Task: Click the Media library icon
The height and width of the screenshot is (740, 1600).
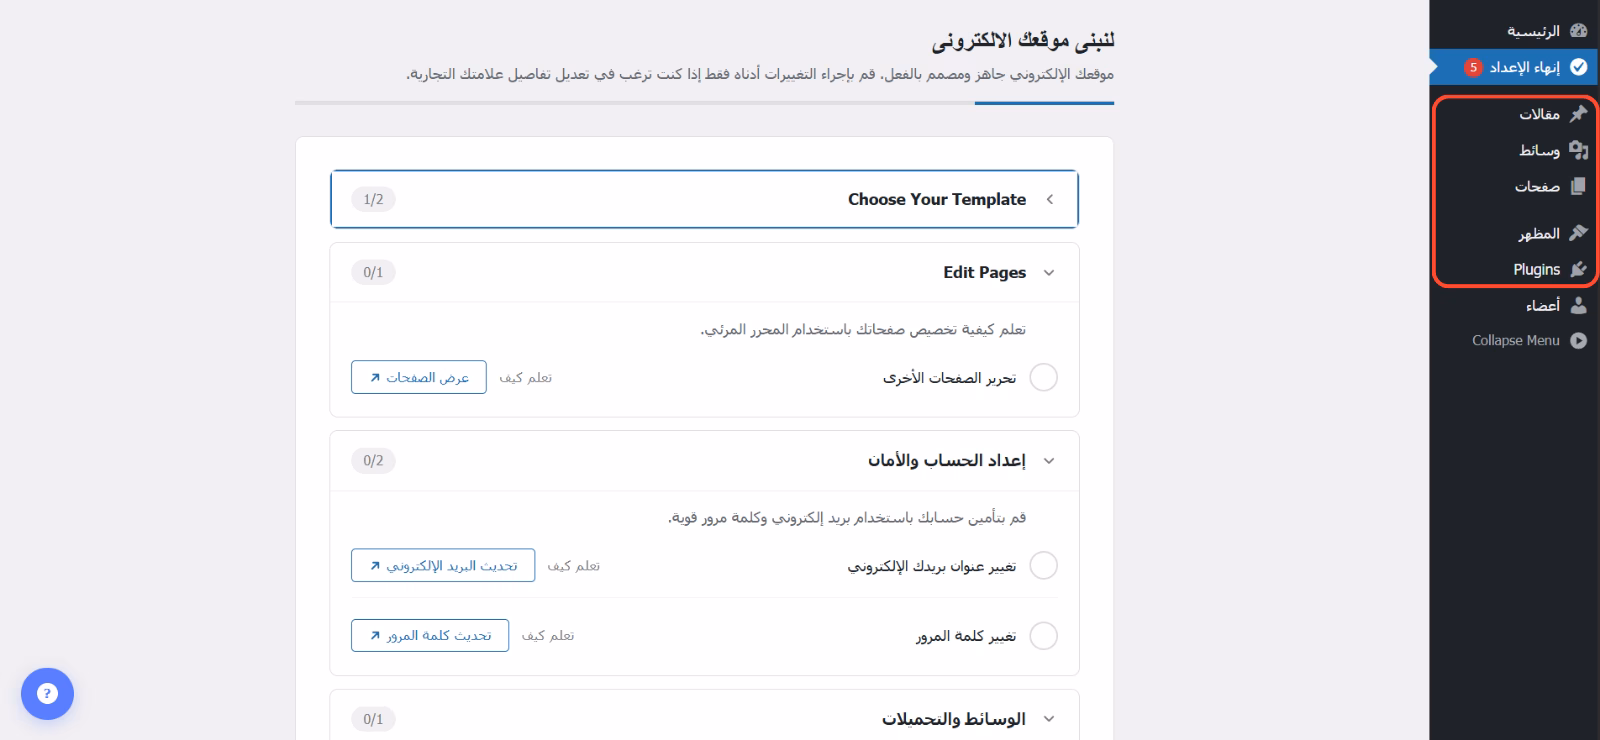Action: (x=1578, y=150)
